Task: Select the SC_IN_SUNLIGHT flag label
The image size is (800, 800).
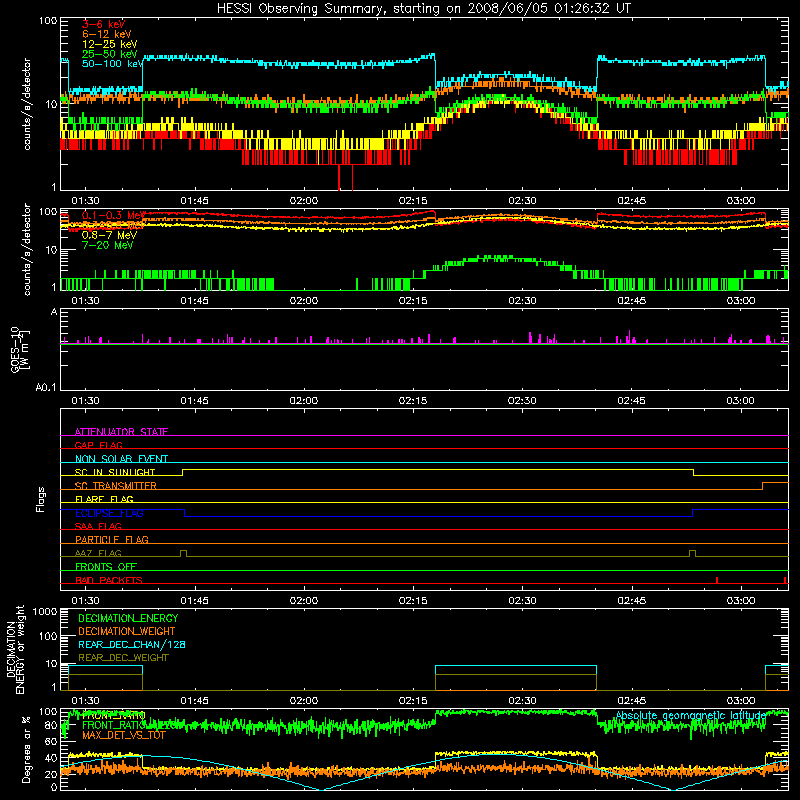Action: 115,472
